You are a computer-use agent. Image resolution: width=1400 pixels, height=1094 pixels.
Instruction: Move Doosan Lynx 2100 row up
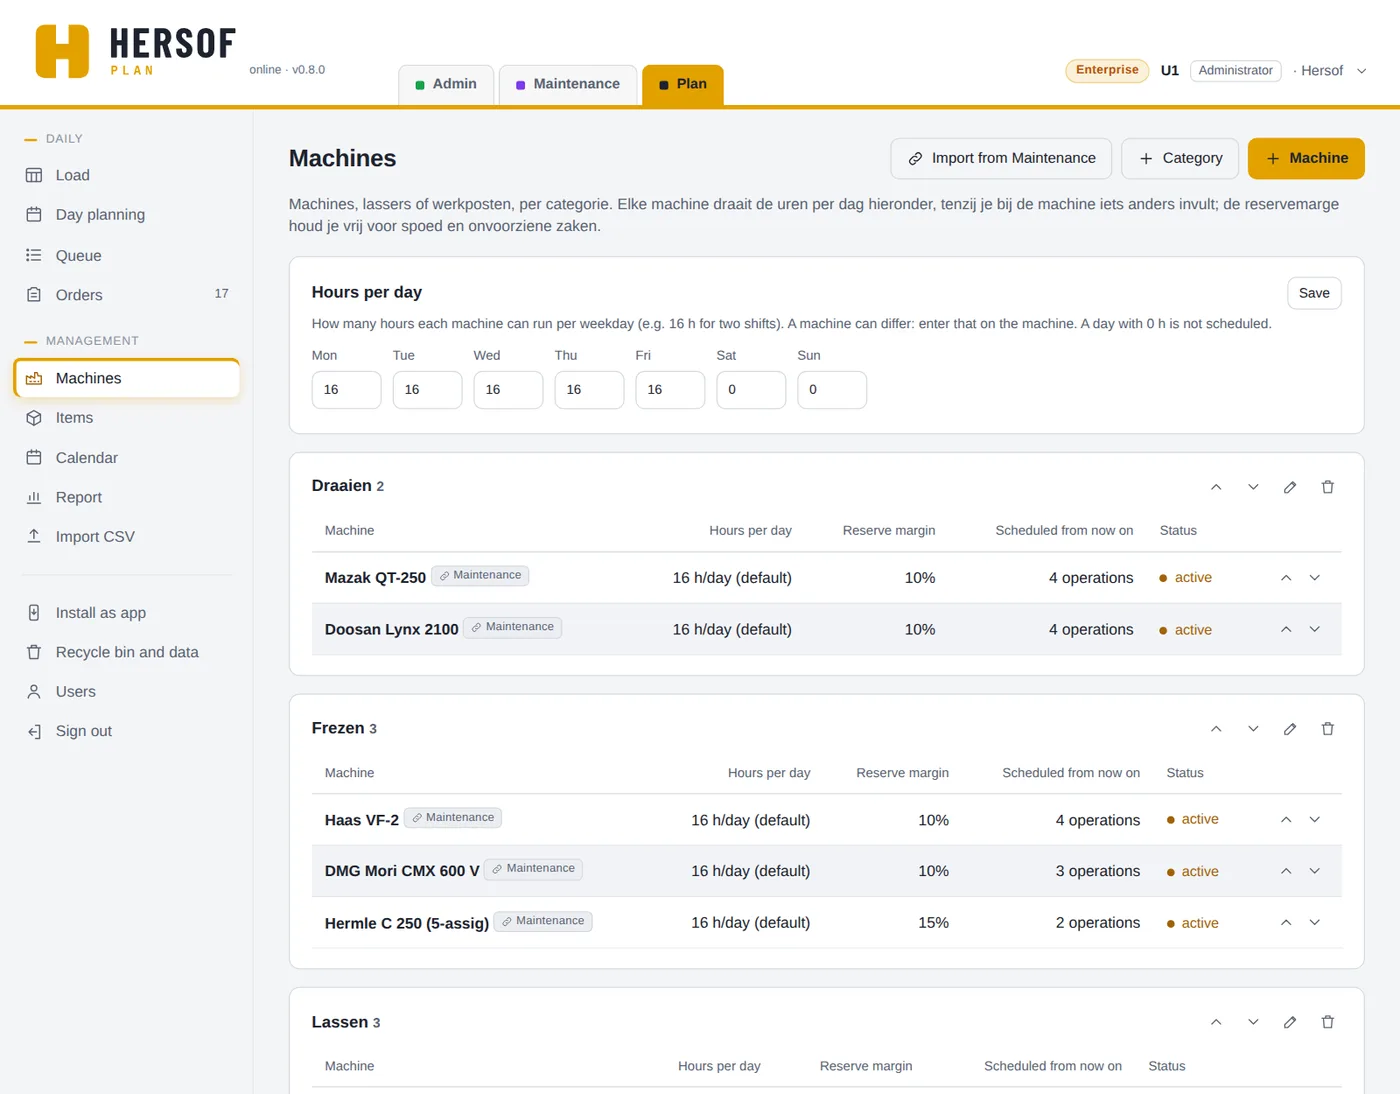tap(1286, 629)
